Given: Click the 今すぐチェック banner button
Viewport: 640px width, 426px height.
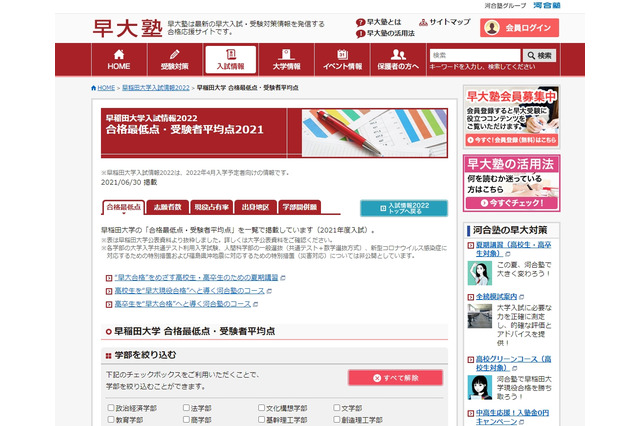Looking at the screenshot, I should click(x=512, y=203).
